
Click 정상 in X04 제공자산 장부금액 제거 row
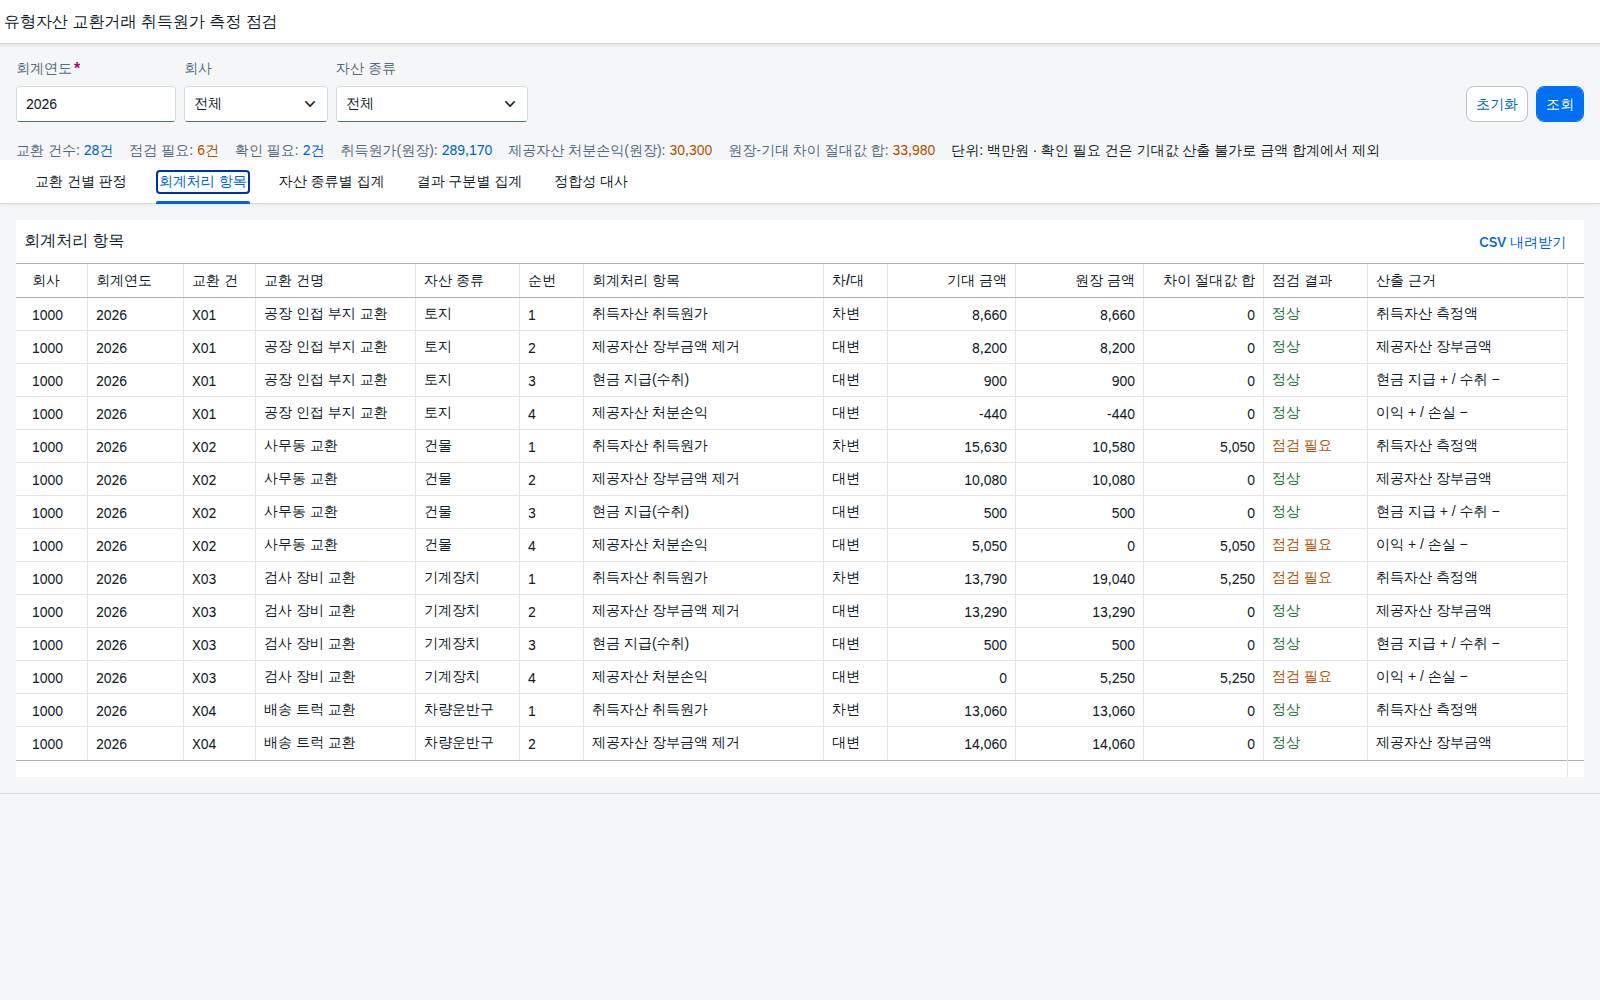(x=1286, y=743)
